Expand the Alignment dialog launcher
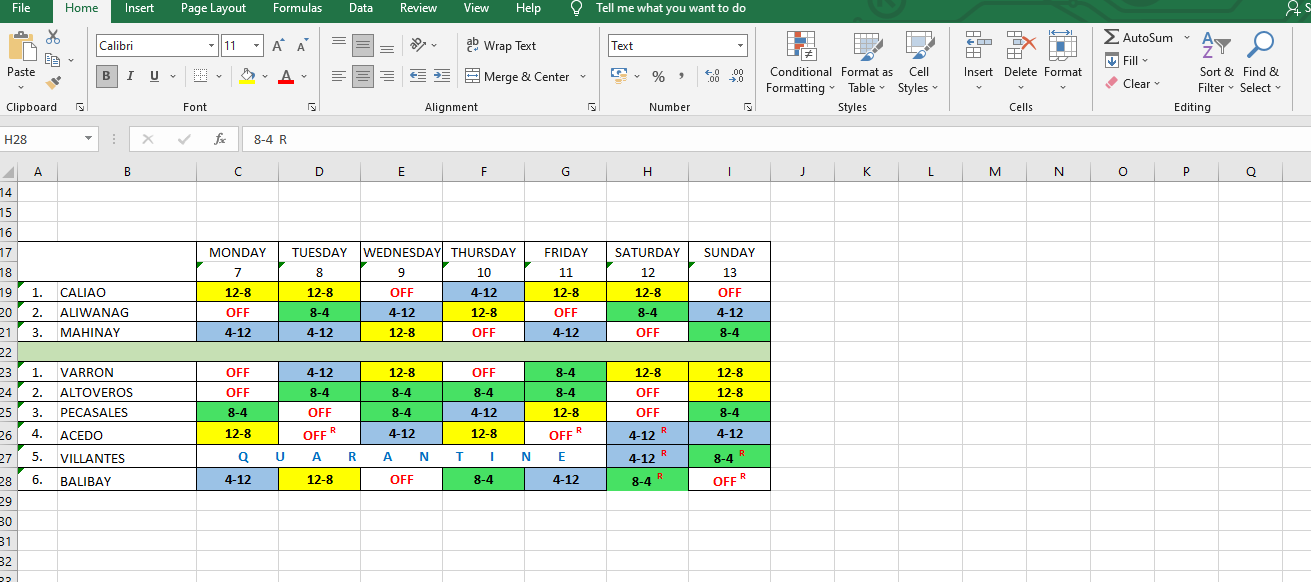 [591, 107]
